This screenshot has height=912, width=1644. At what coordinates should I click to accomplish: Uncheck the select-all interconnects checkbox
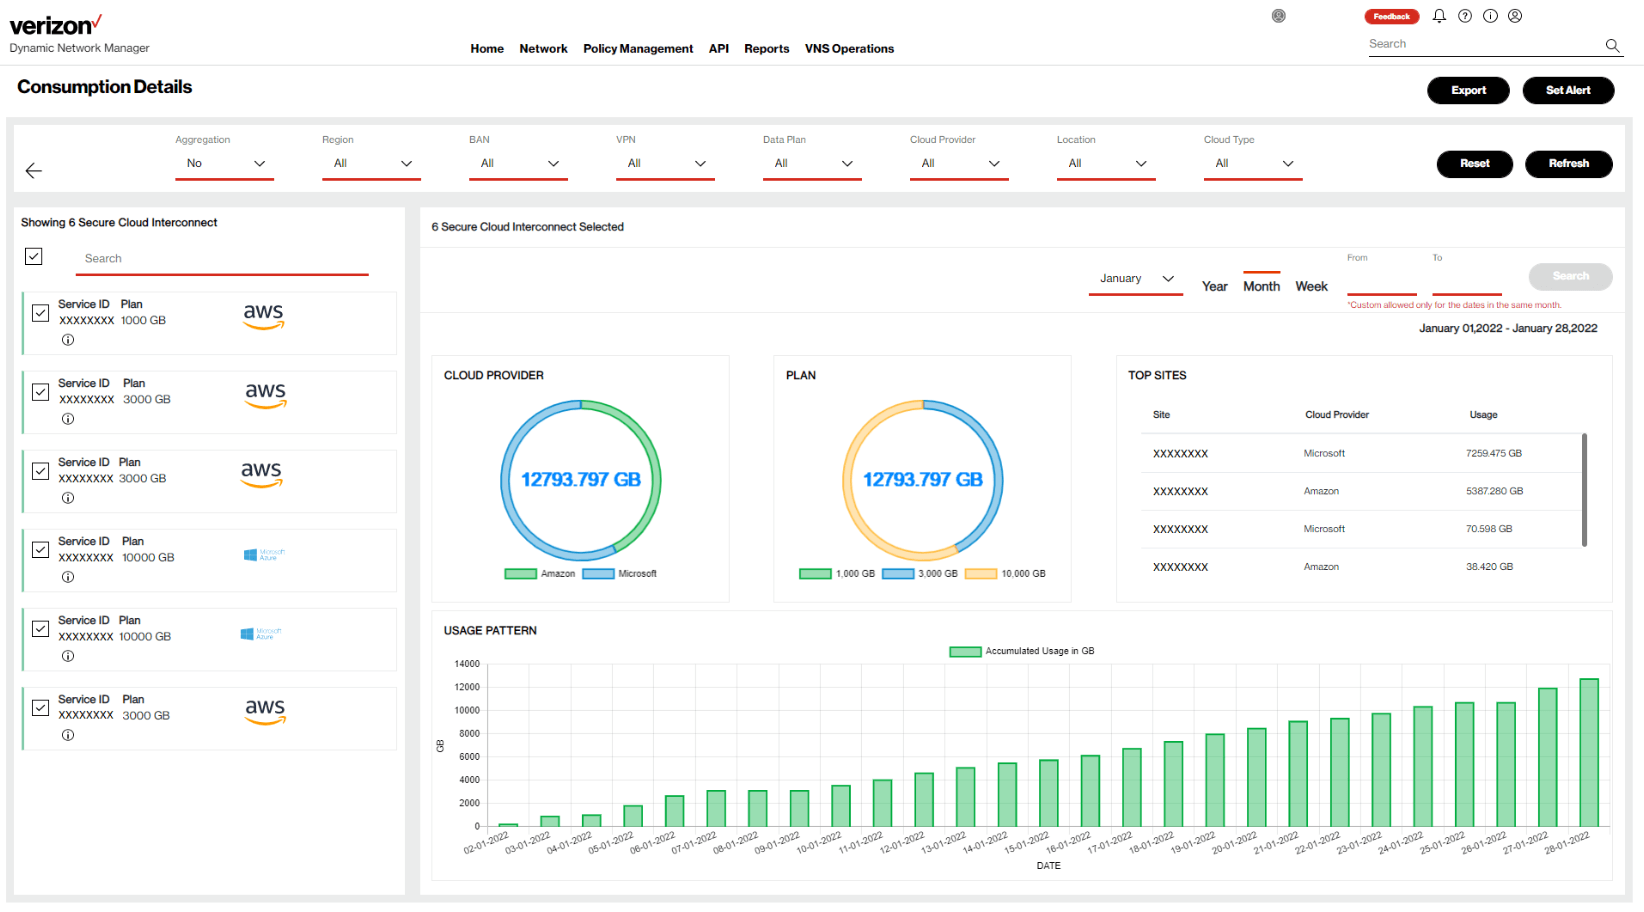(x=34, y=257)
